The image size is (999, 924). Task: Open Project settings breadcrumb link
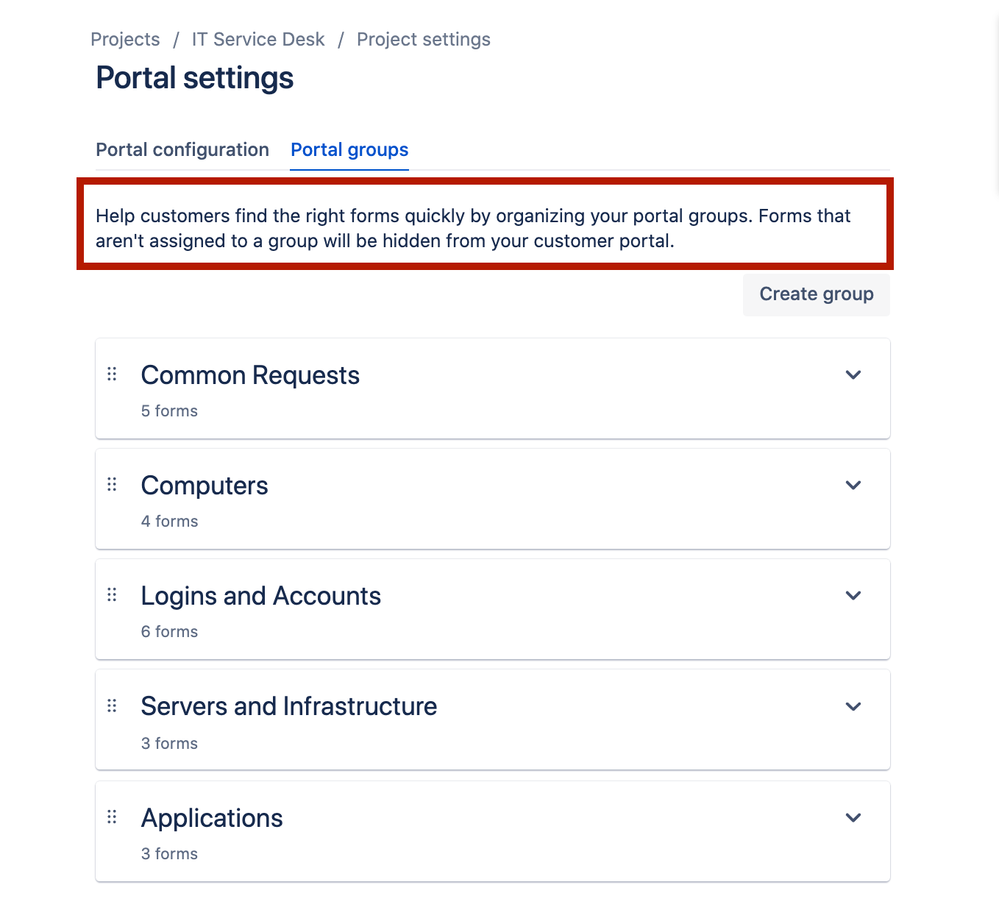423,40
